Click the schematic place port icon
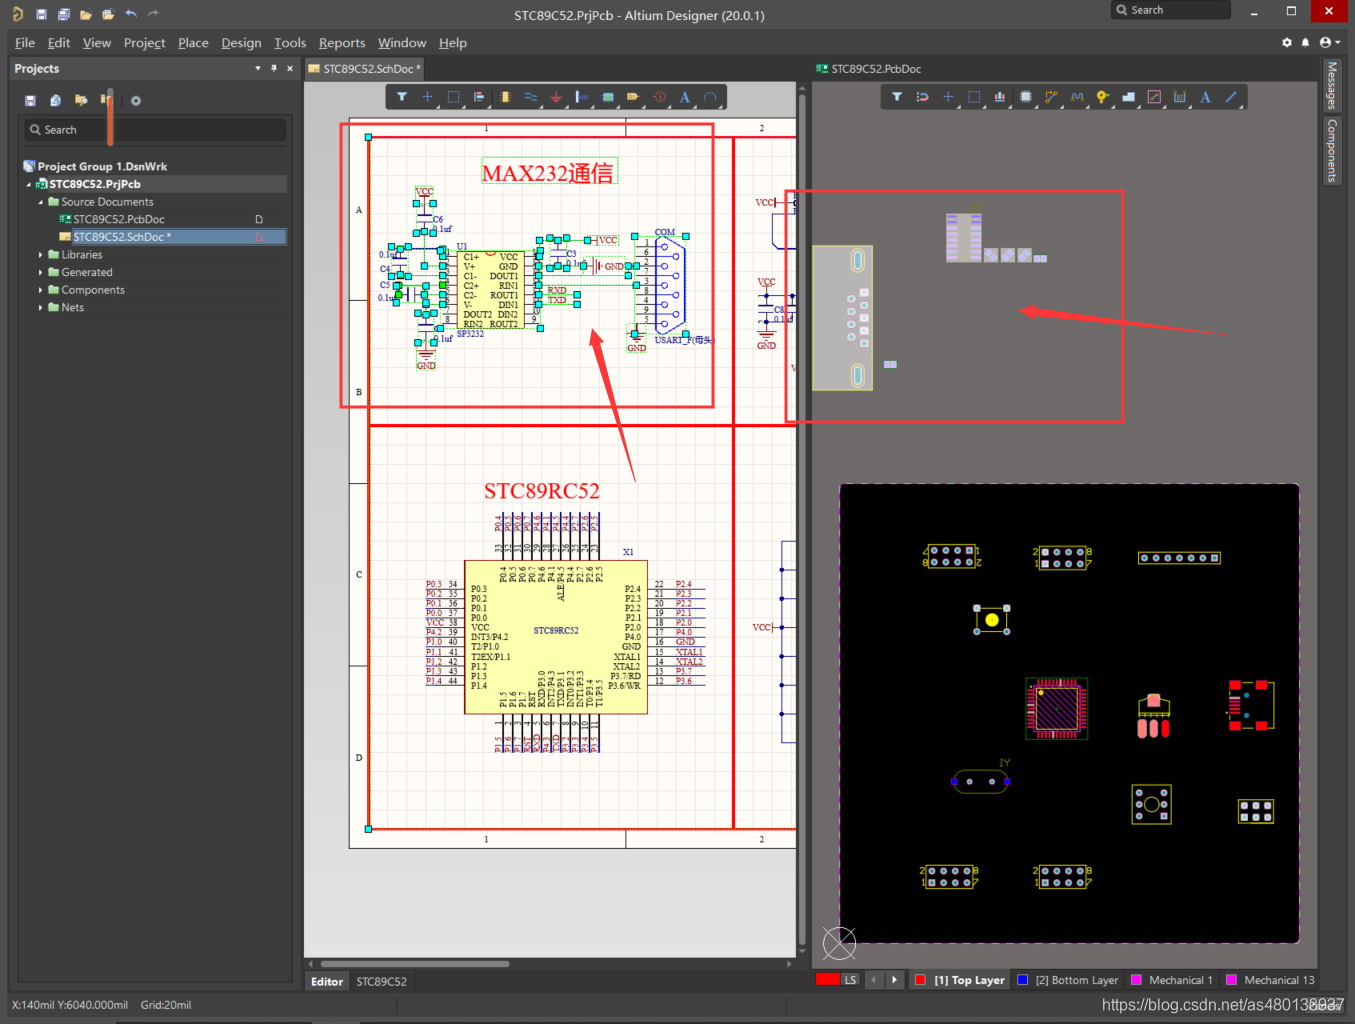The height and width of the screenshot is (1024, 1355). pyautogui.click(x=633, y=97)
